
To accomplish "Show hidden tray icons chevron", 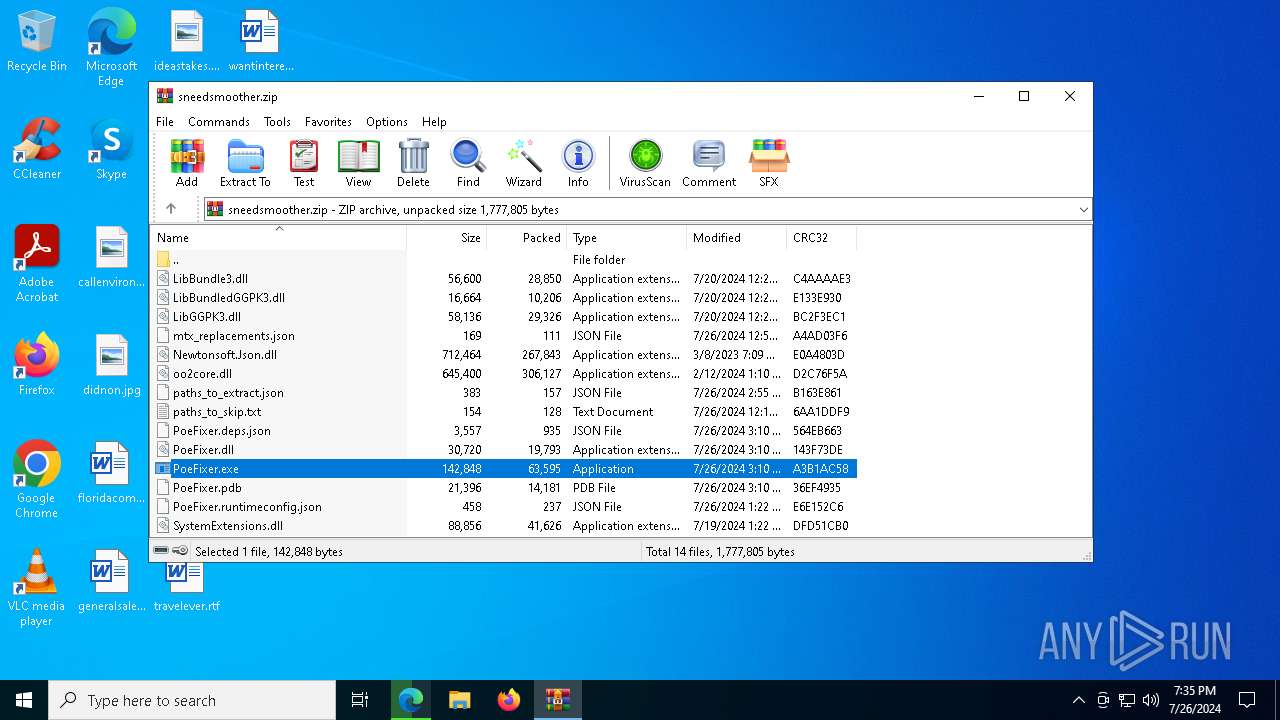I will click(1078, 700).
